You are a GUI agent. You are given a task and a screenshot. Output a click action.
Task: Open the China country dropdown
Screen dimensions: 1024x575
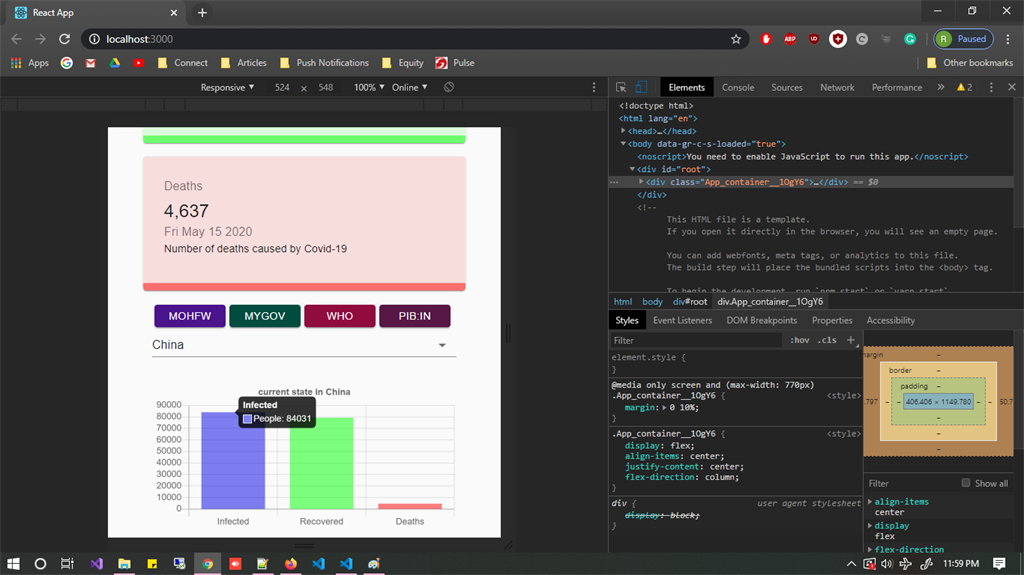[304, 345]
